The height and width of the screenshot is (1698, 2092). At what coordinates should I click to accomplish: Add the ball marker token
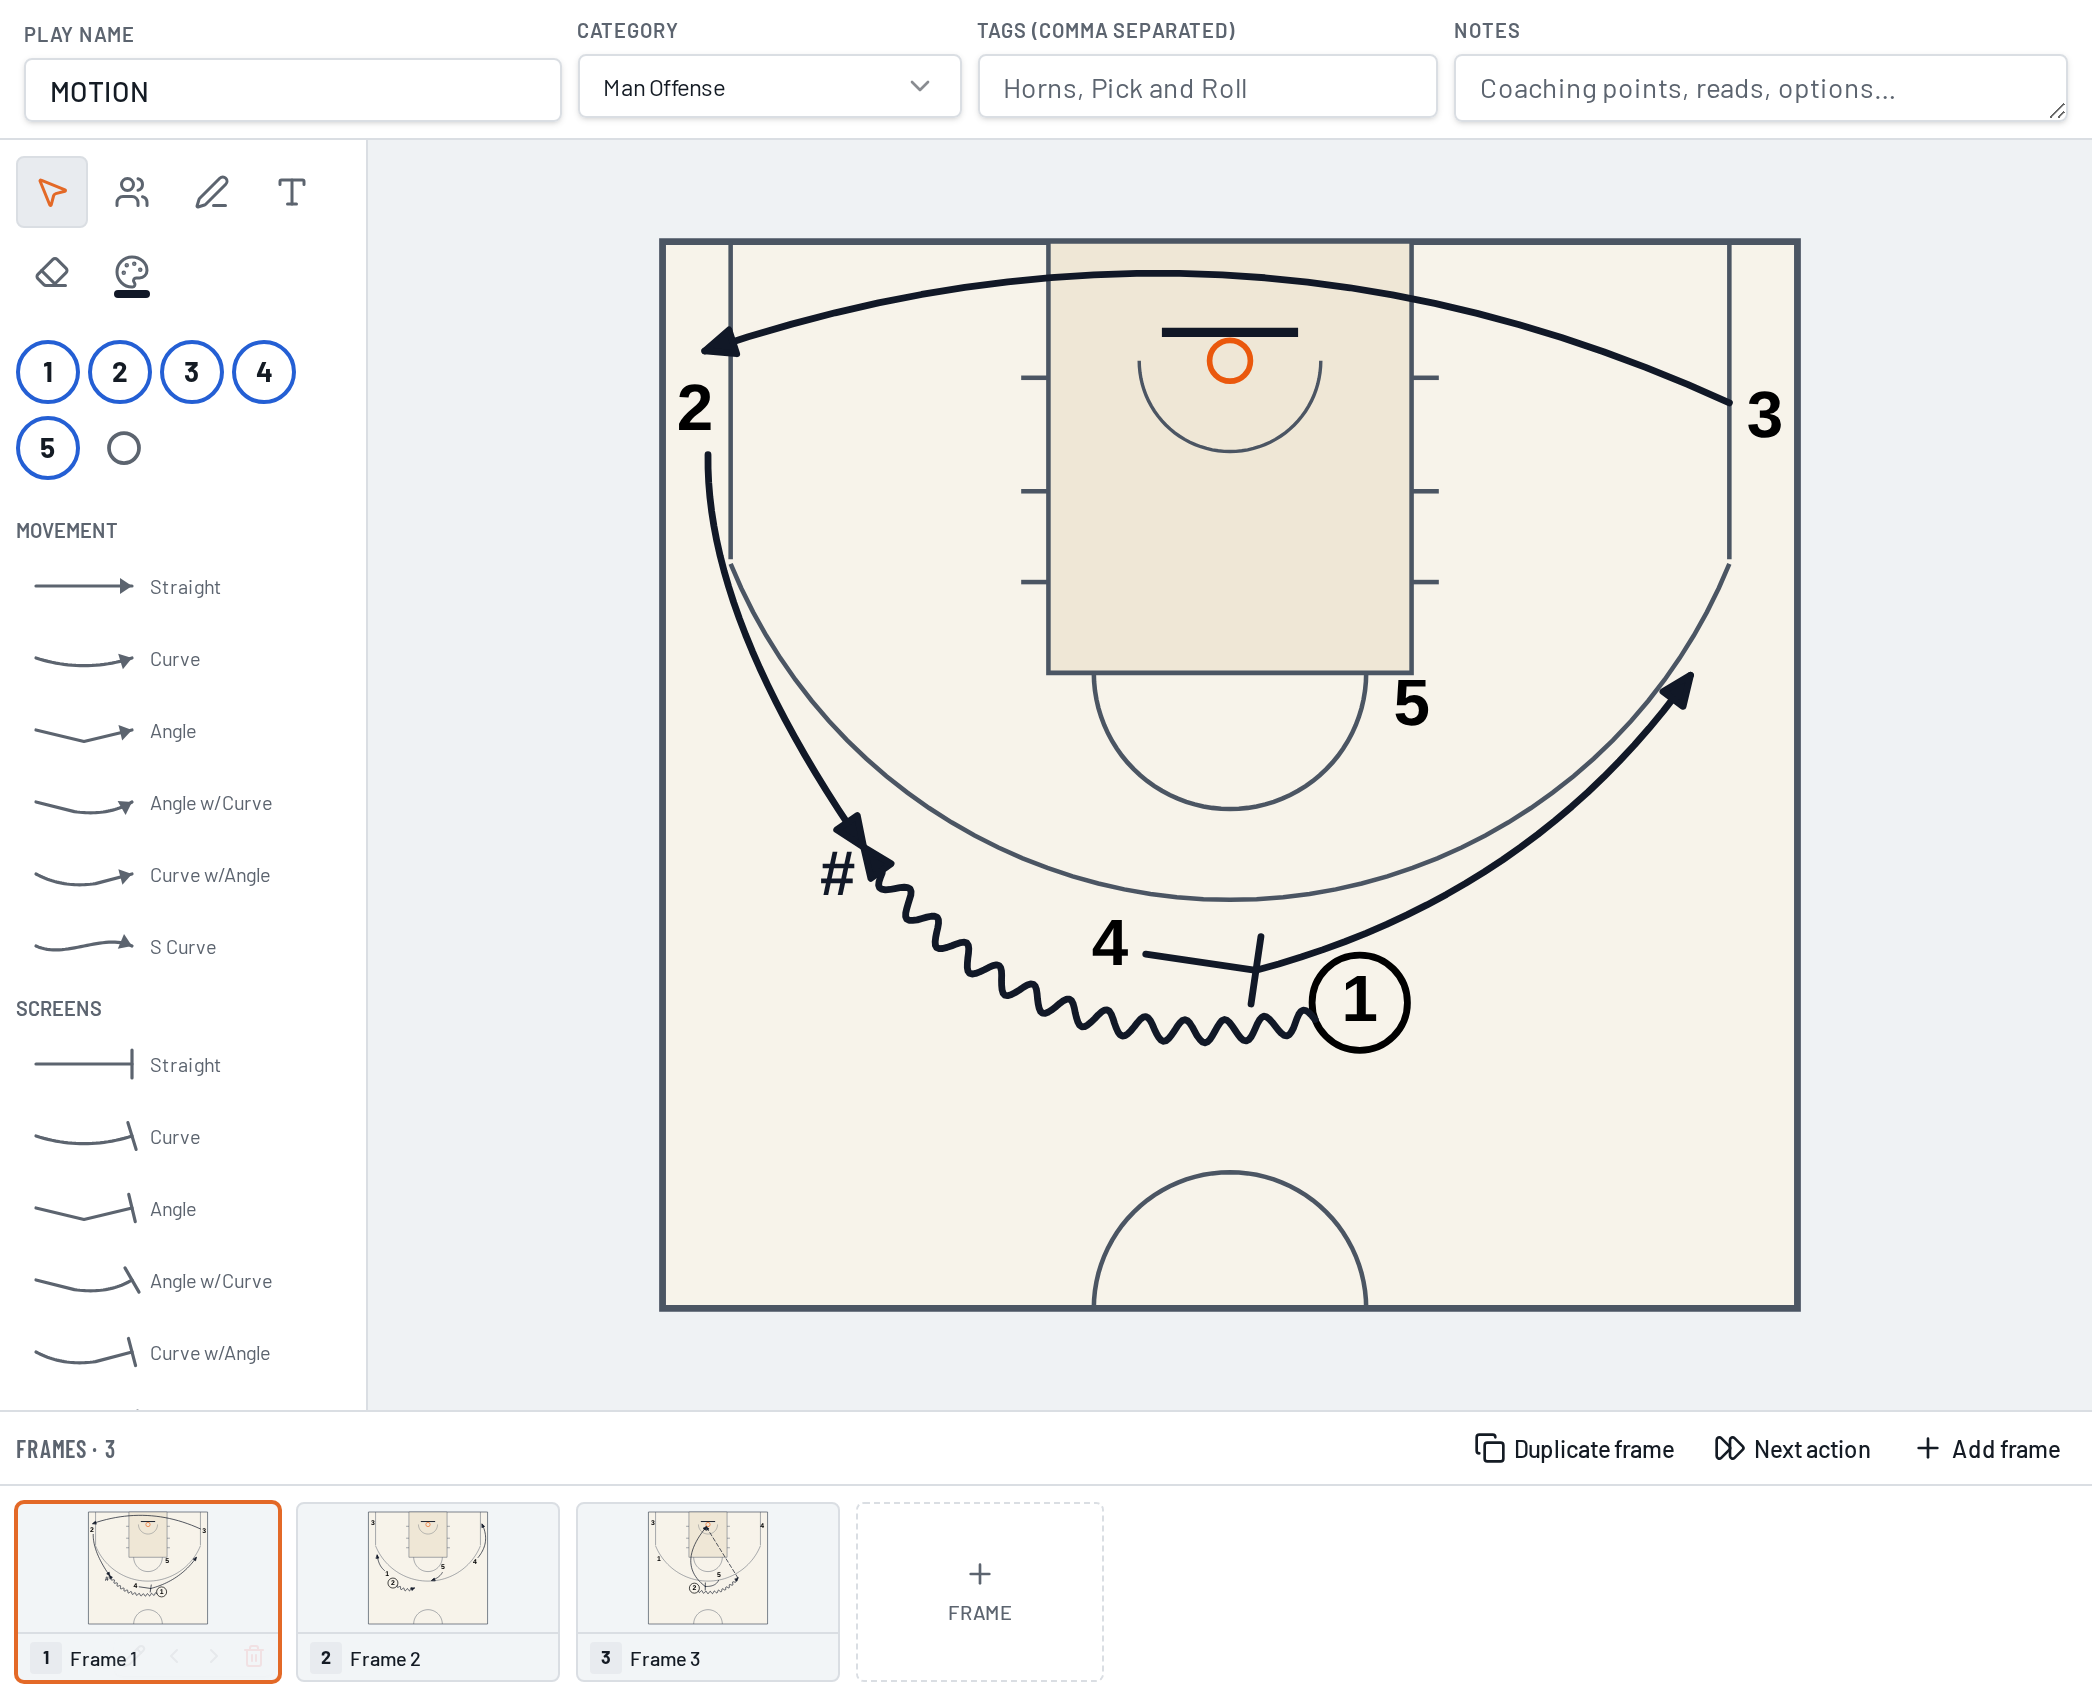(x=124, y=448)
